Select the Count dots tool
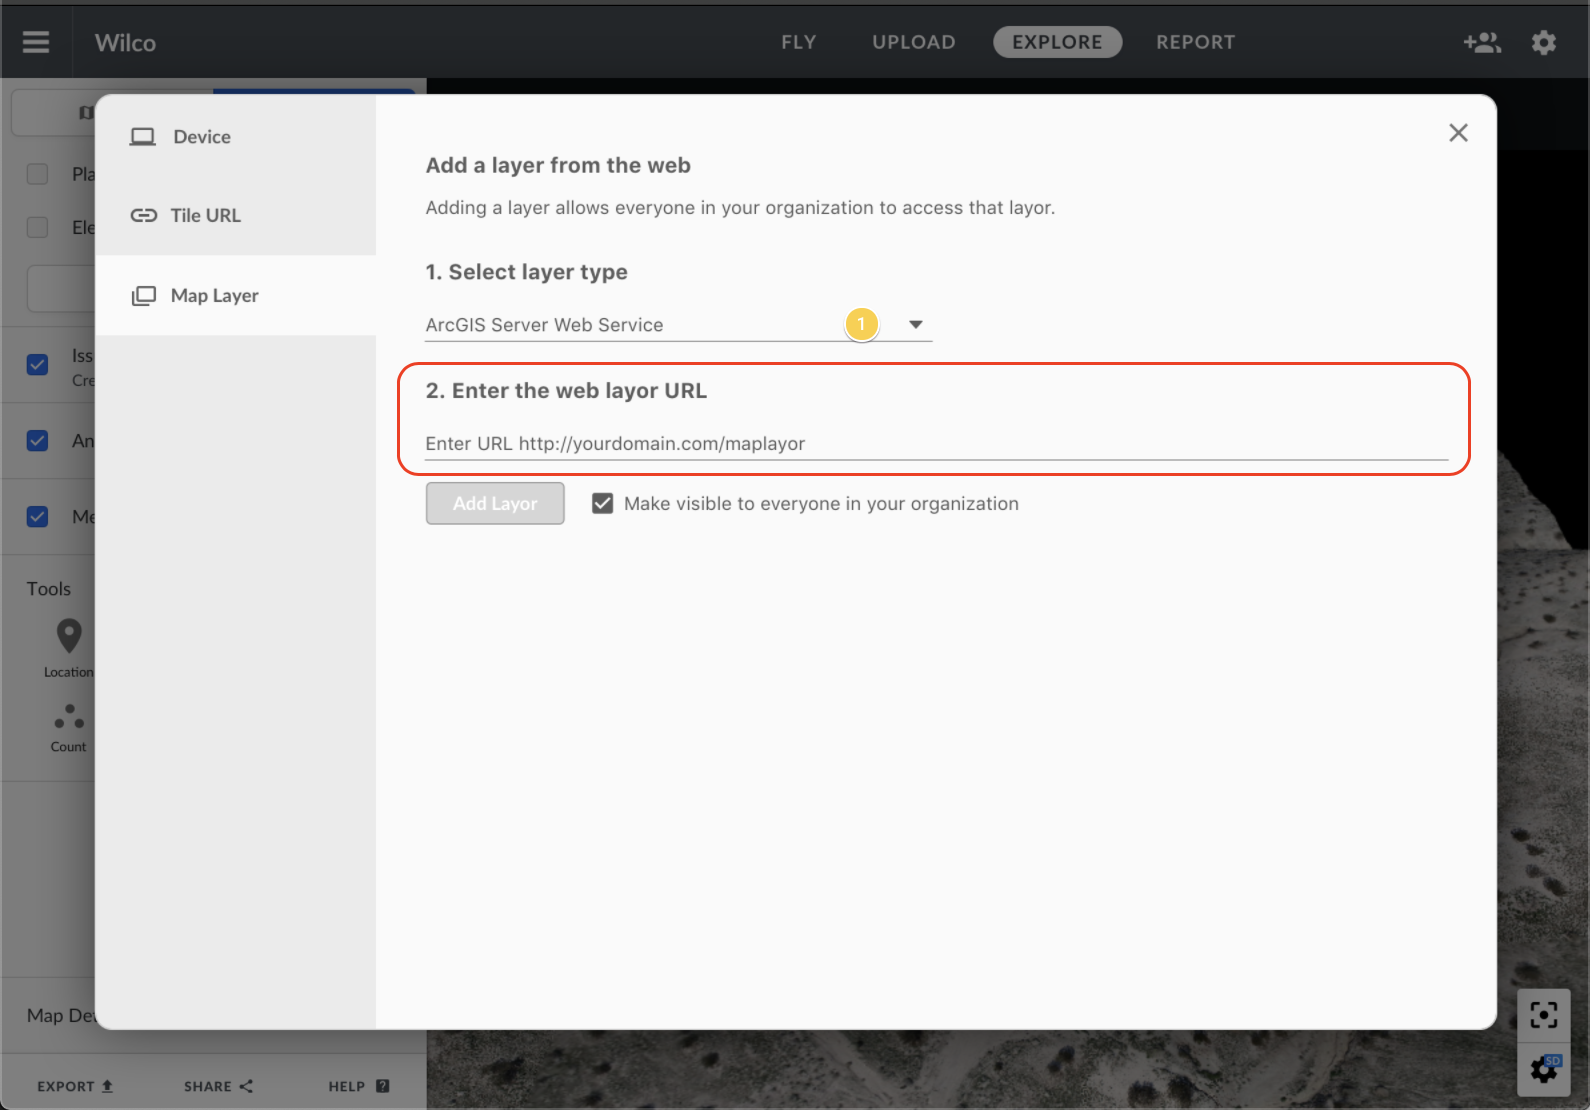1590x1110 pixels. [69, 716]
